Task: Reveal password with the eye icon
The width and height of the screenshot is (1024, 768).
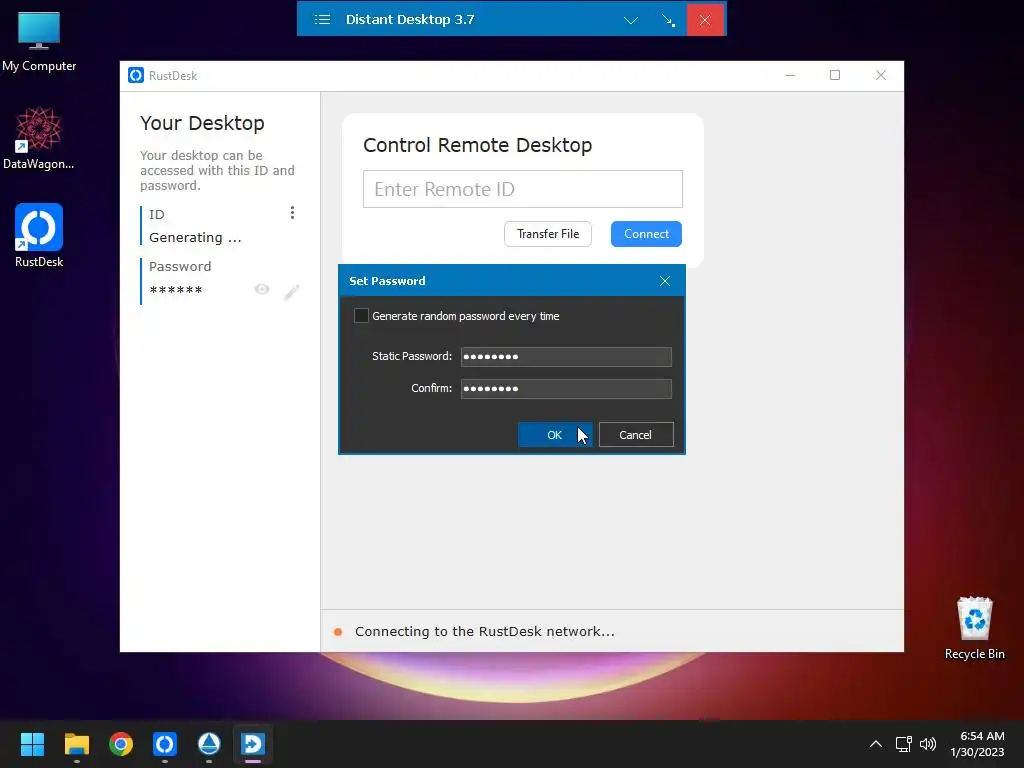Action: (x=262, y=289)
